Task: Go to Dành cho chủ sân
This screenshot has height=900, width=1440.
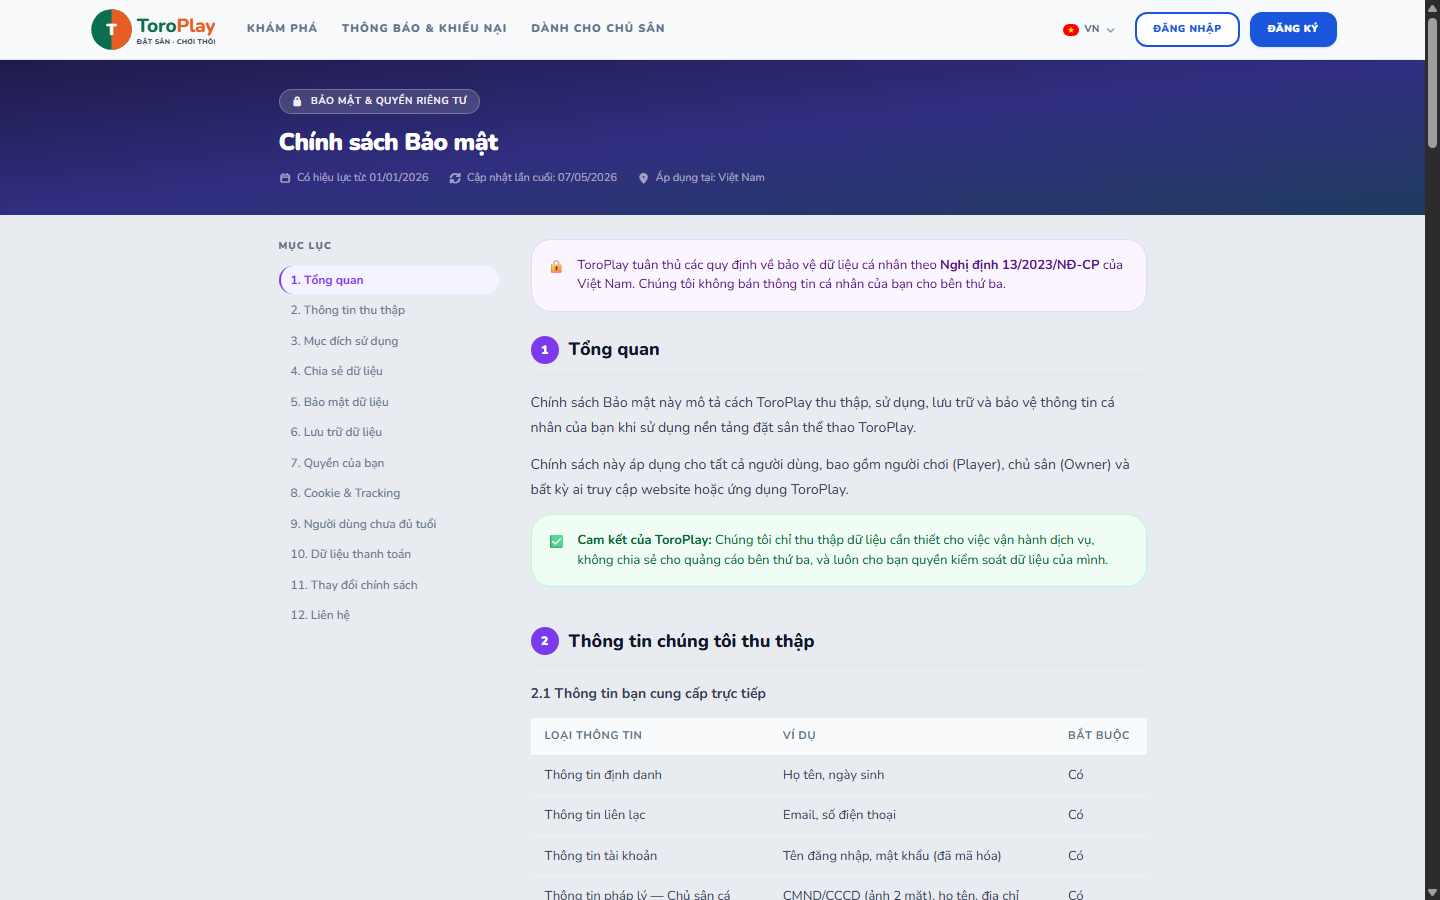Action: click(x=598, y=28)
